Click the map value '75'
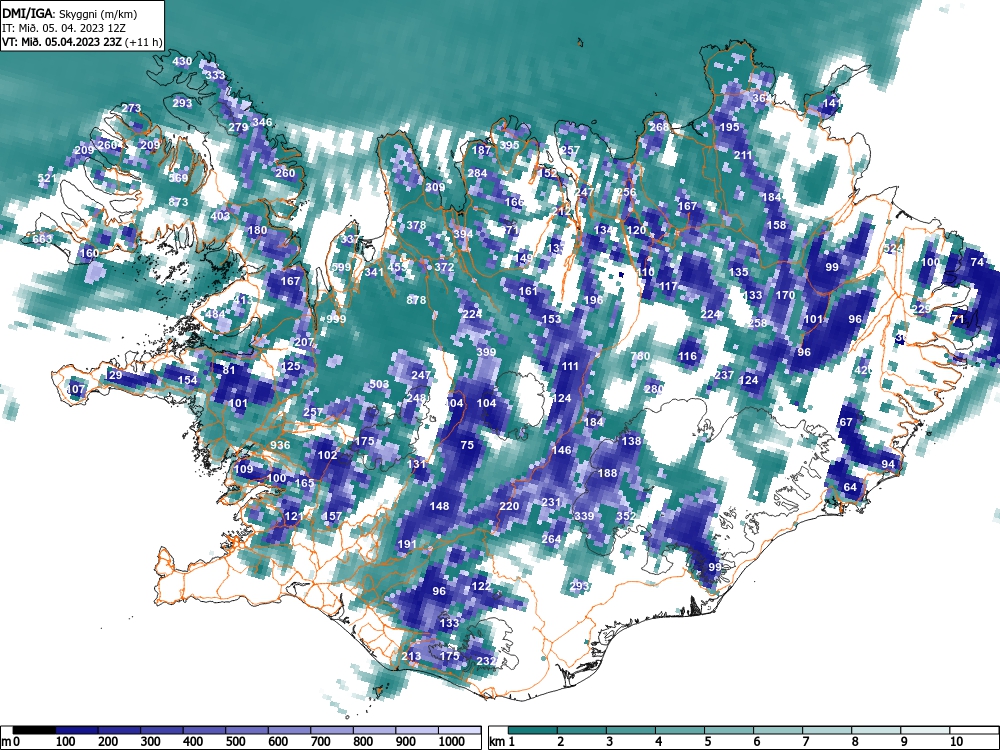The height and width of the screenshot is (750, 1000). [467, 445]
